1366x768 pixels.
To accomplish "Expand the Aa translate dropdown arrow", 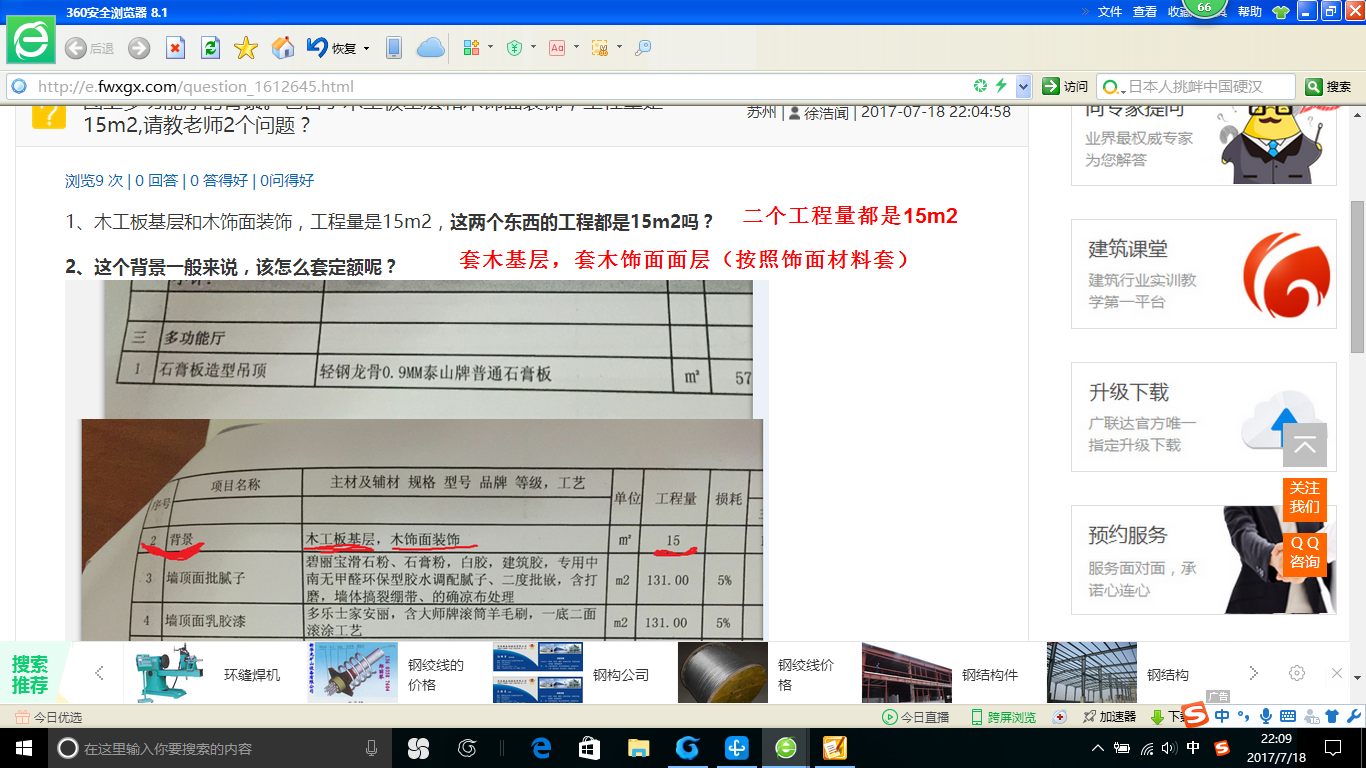I will click(x=576, y=47).
